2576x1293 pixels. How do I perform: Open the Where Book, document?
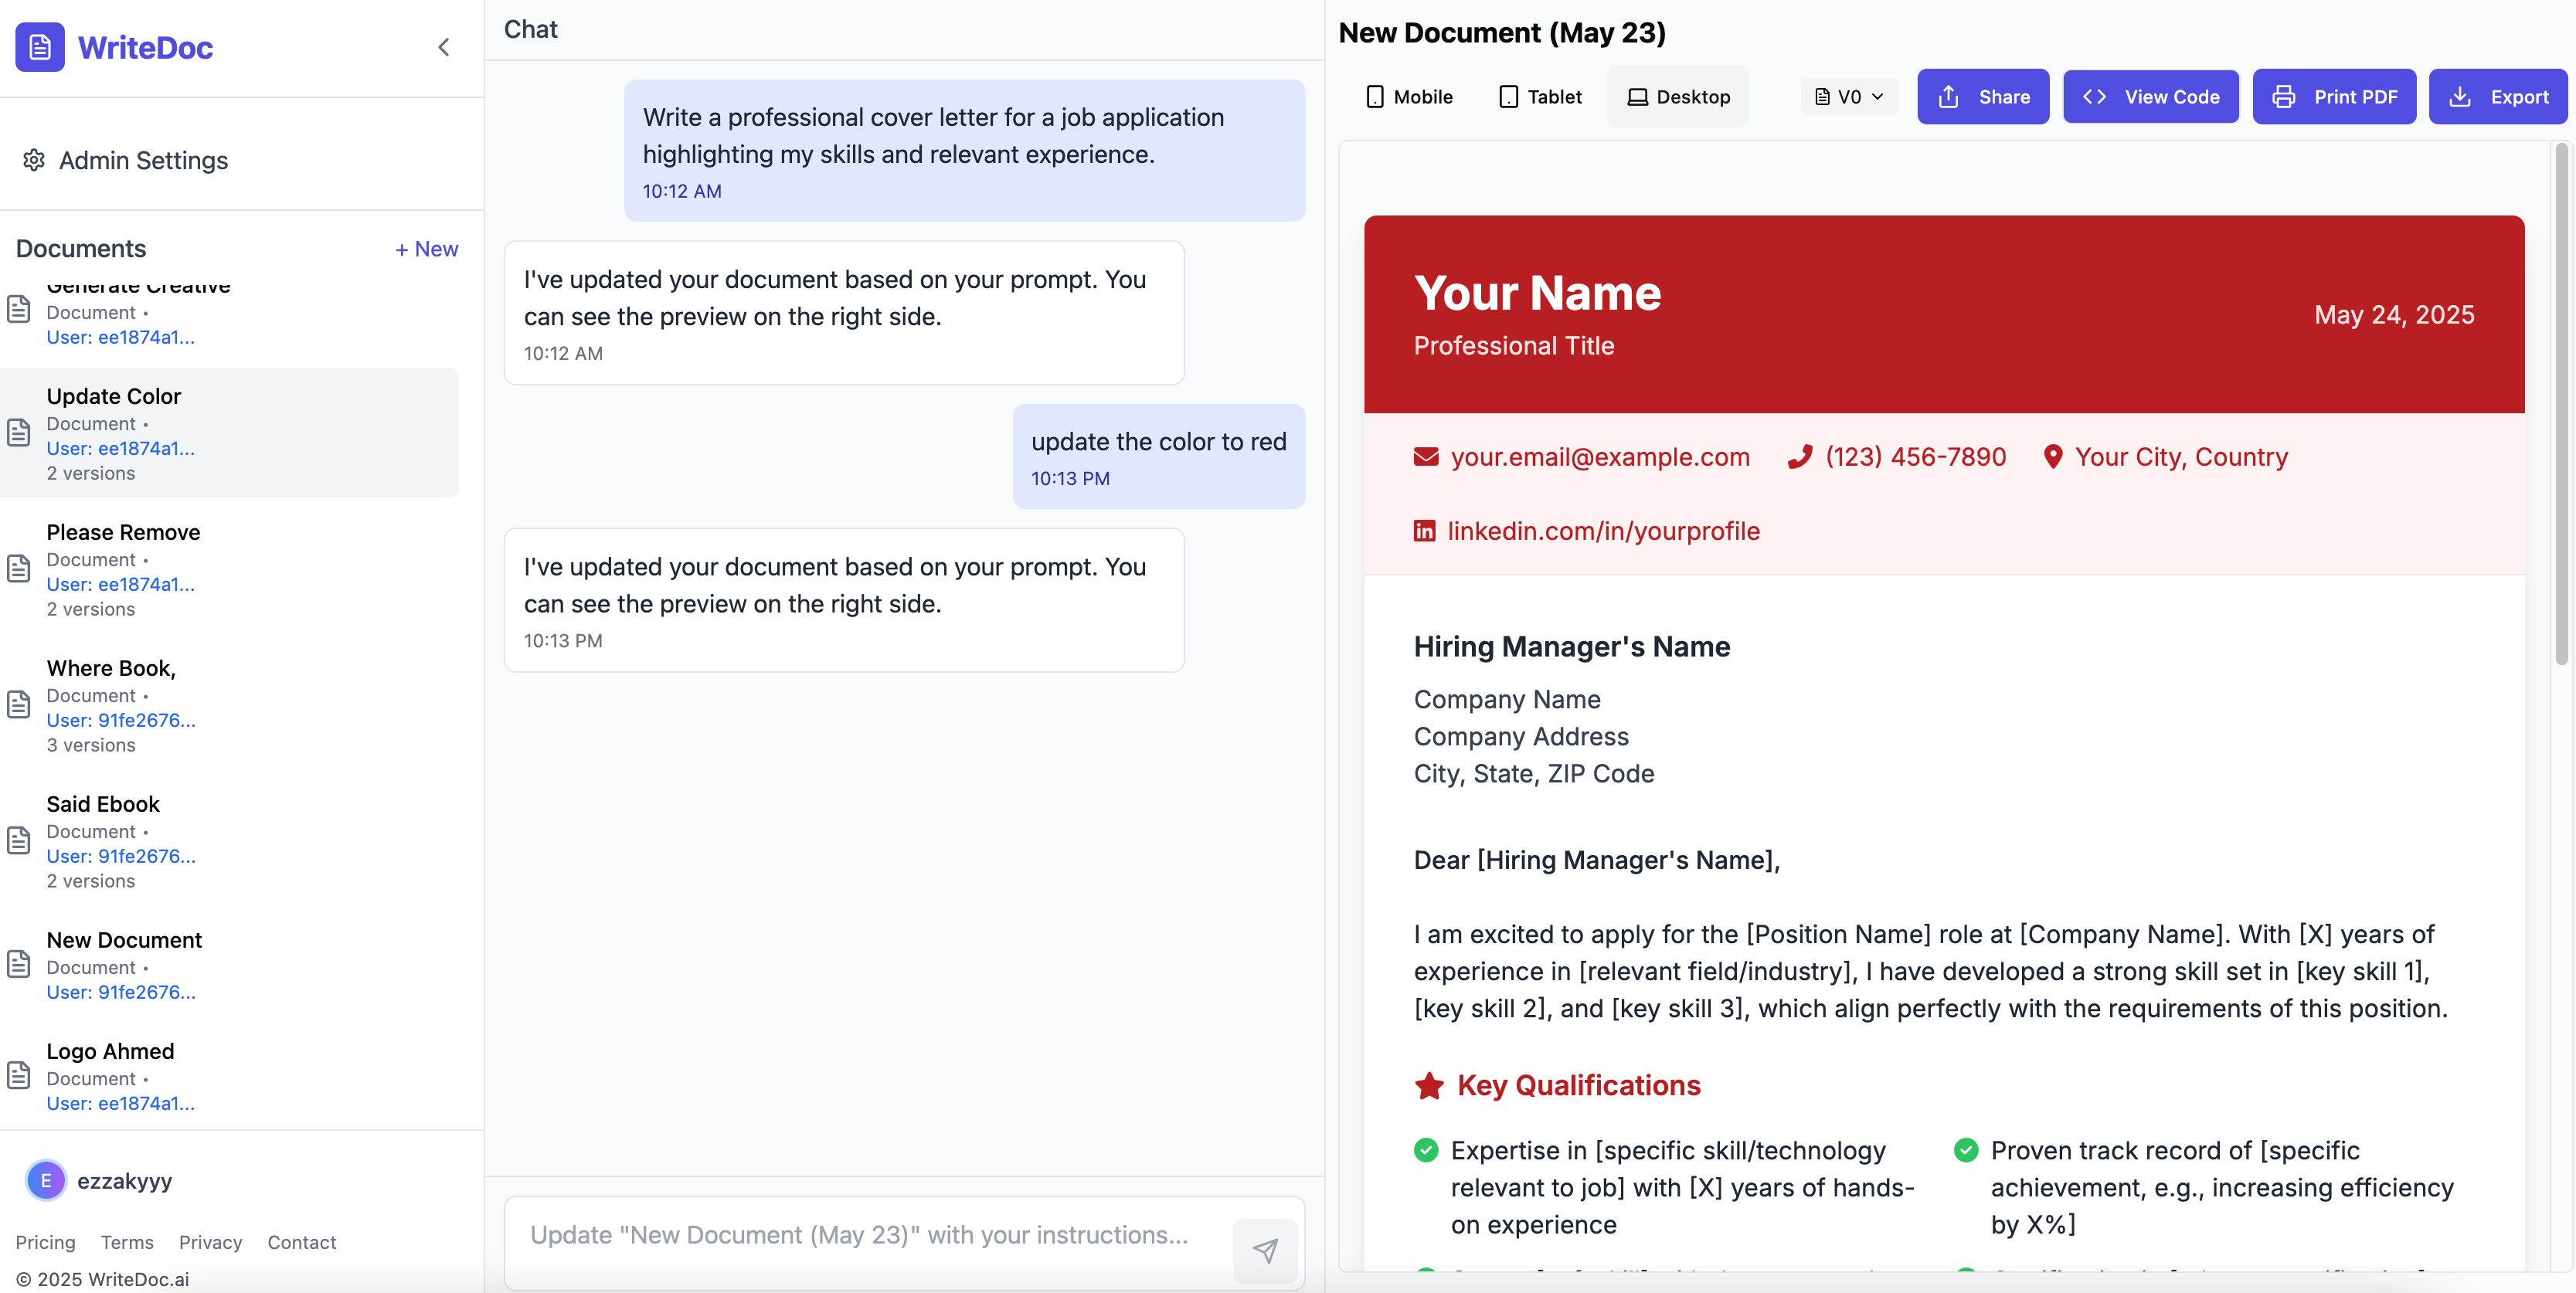[x=230, y=705]
